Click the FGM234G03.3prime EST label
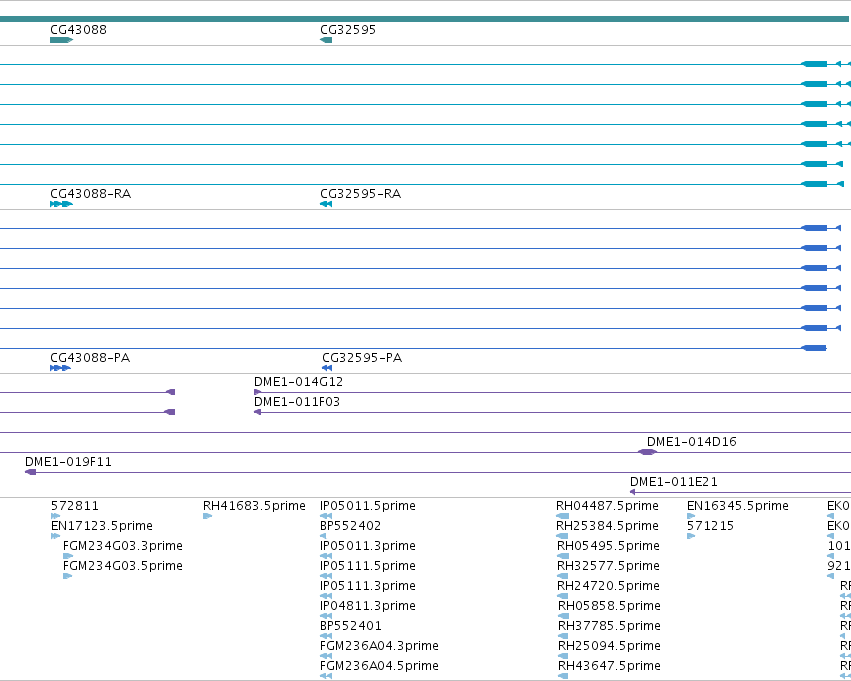This screenshot has height=681, width=851. (x=123, y=546)
